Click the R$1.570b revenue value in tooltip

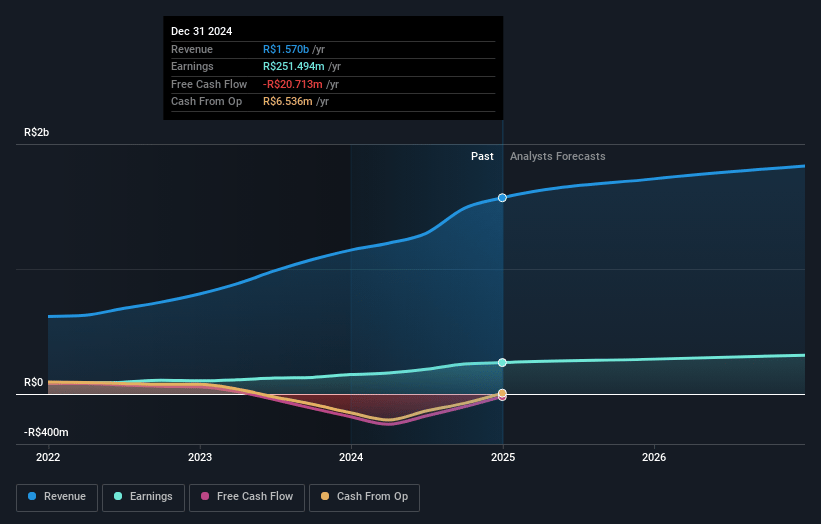point(286,49)
